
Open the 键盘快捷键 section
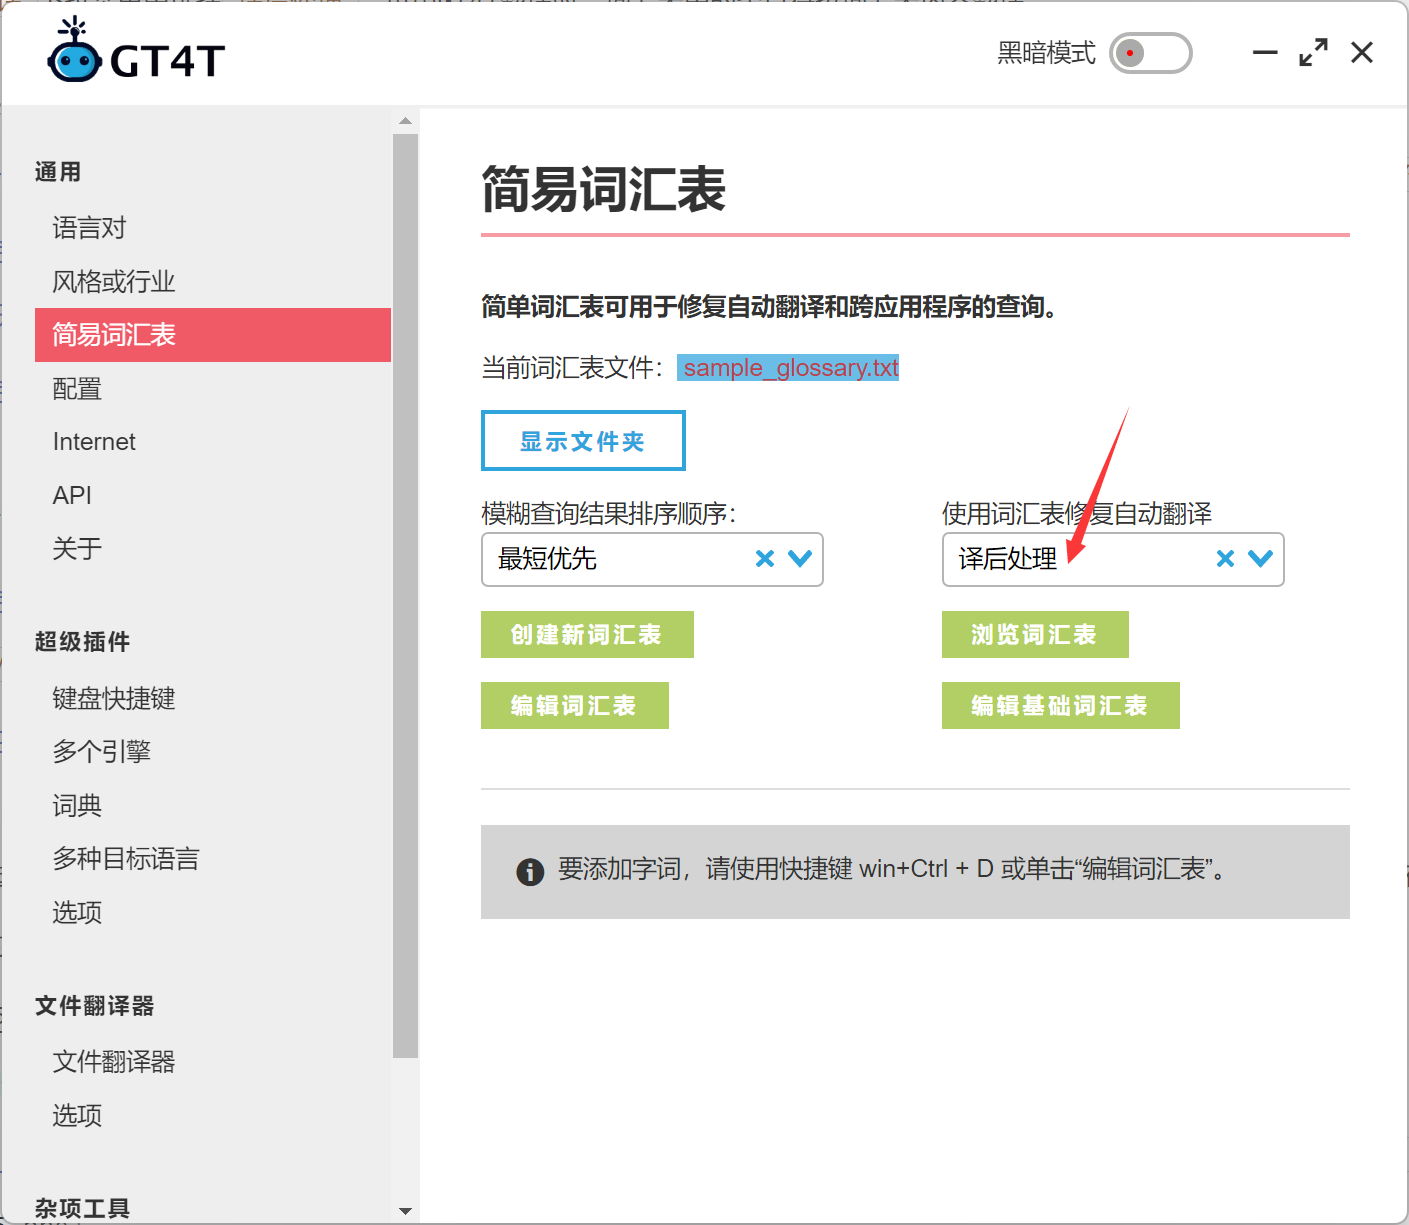tap(113, 699)
